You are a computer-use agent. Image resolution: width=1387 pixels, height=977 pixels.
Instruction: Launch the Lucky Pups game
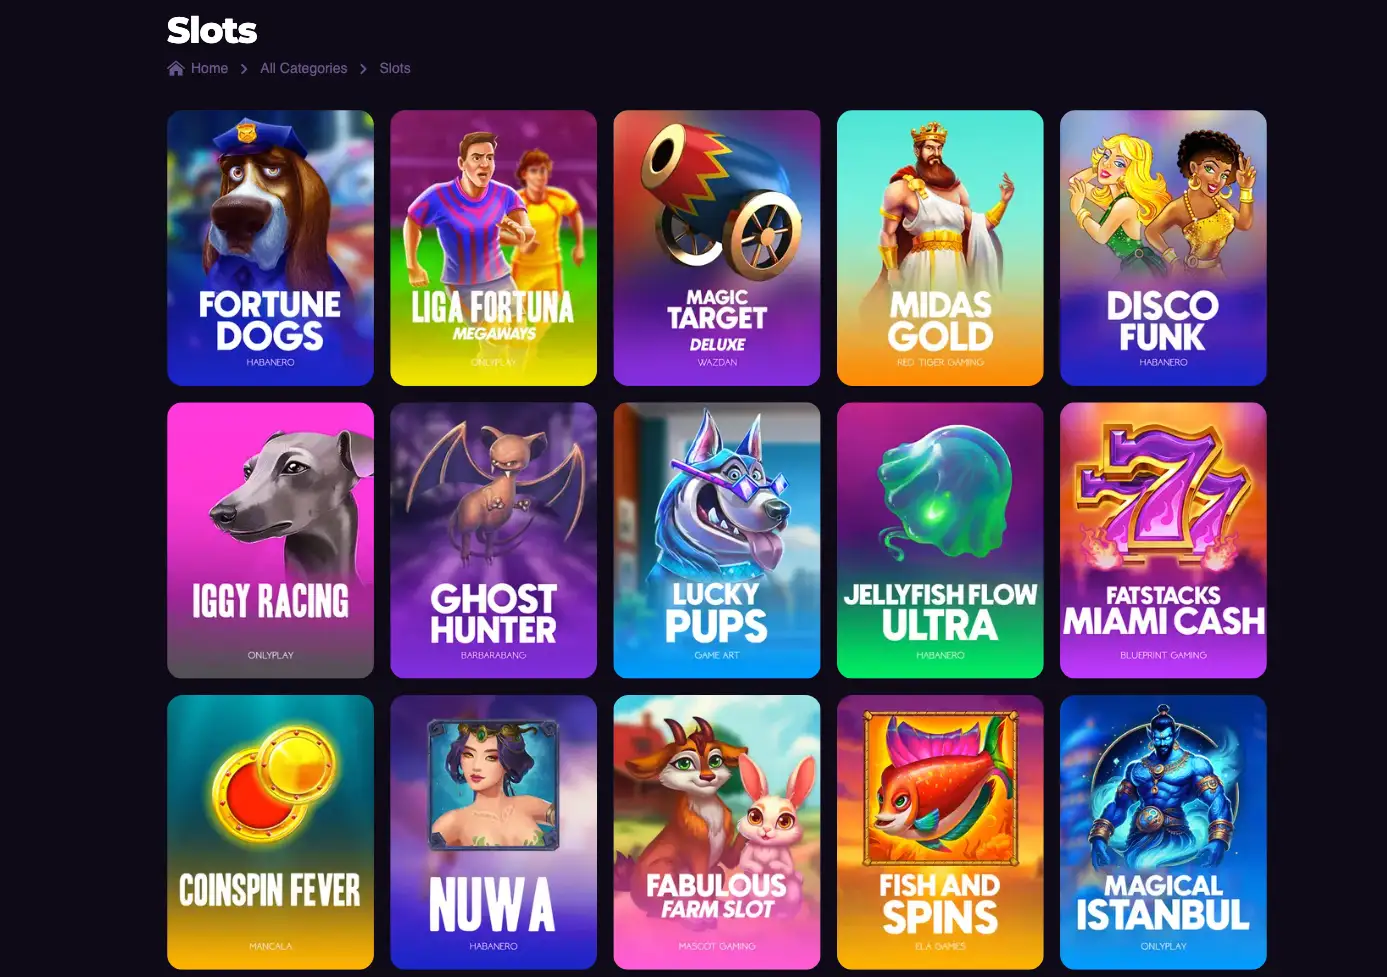click(x=717, y=540)
